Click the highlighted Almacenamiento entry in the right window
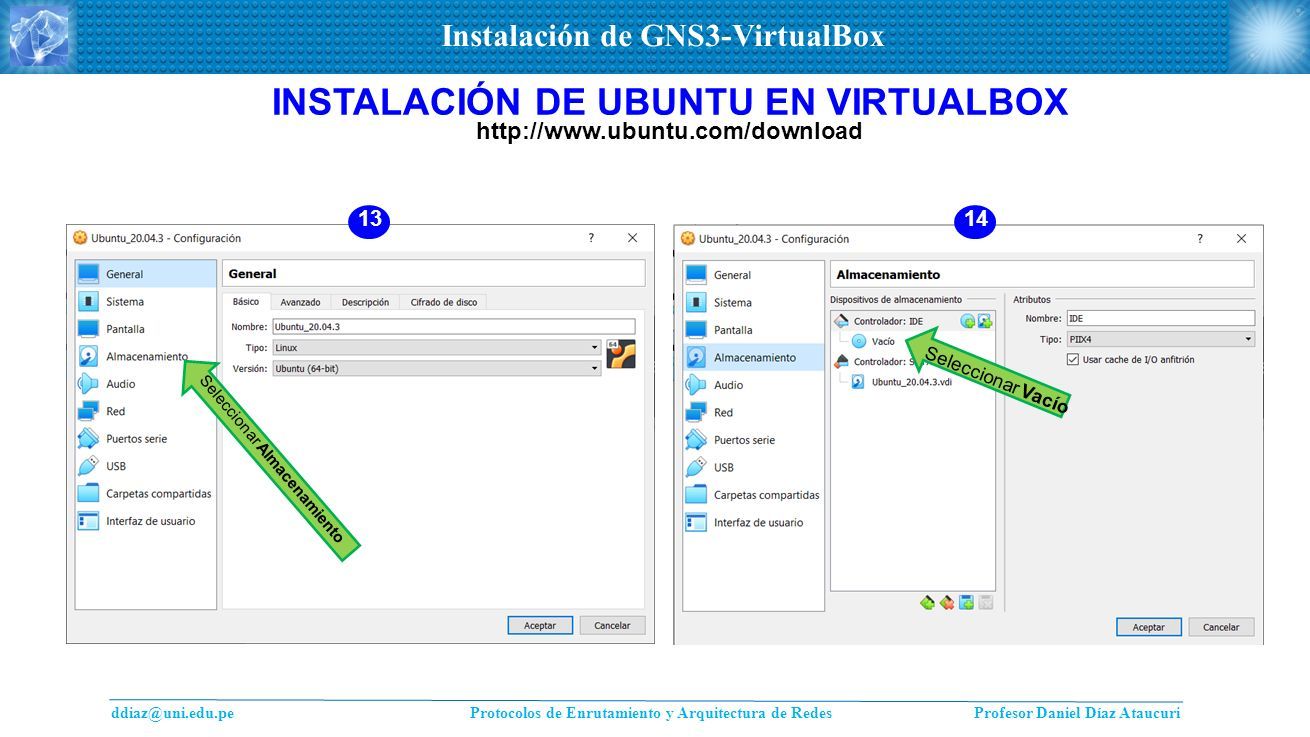 point(754,357)
